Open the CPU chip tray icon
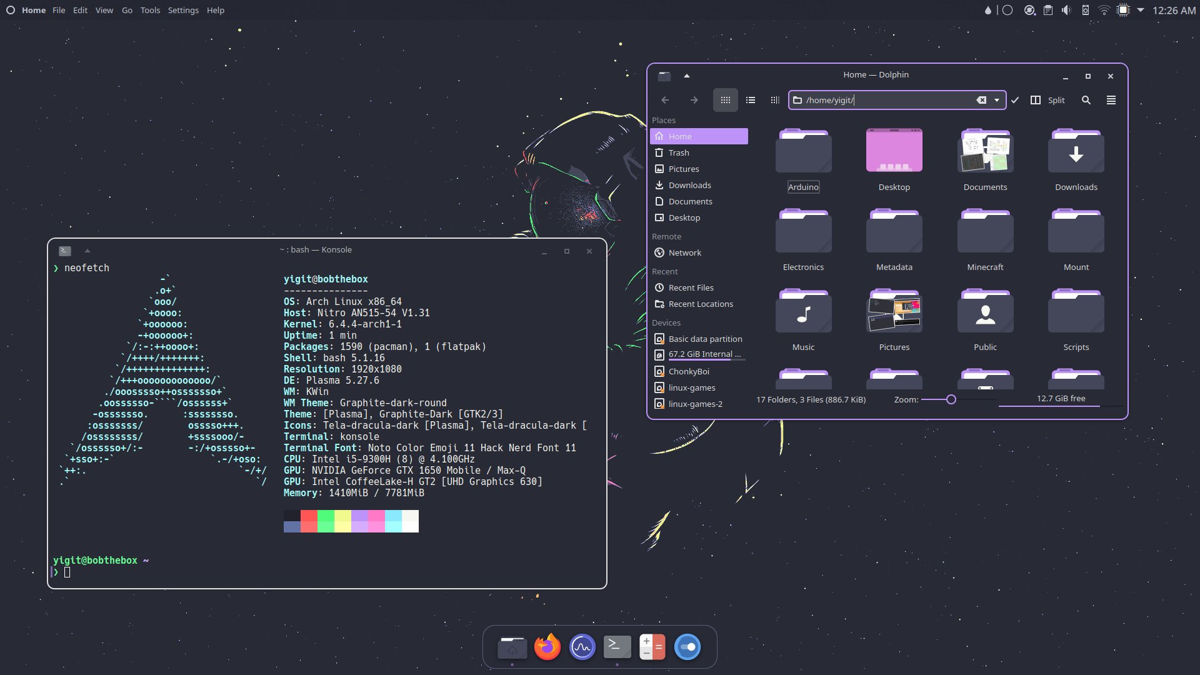This screenshot has height=675, width=1200. pyautogui.click(x=1123, y=10)
